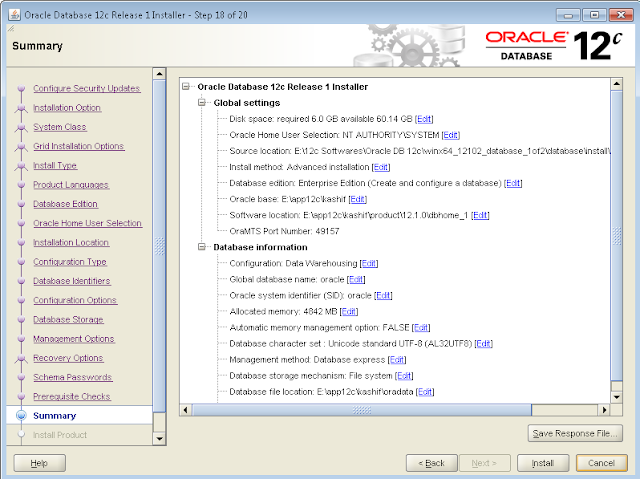Open the Database Storage step

(x=68, y=319)
